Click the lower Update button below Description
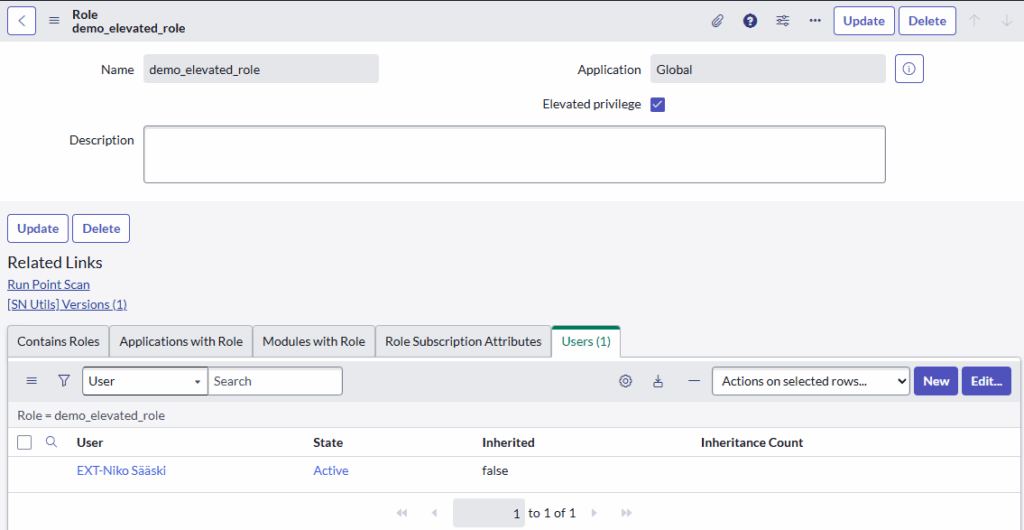Screen dimensions: 1024x530 click(x=38, y=228)
